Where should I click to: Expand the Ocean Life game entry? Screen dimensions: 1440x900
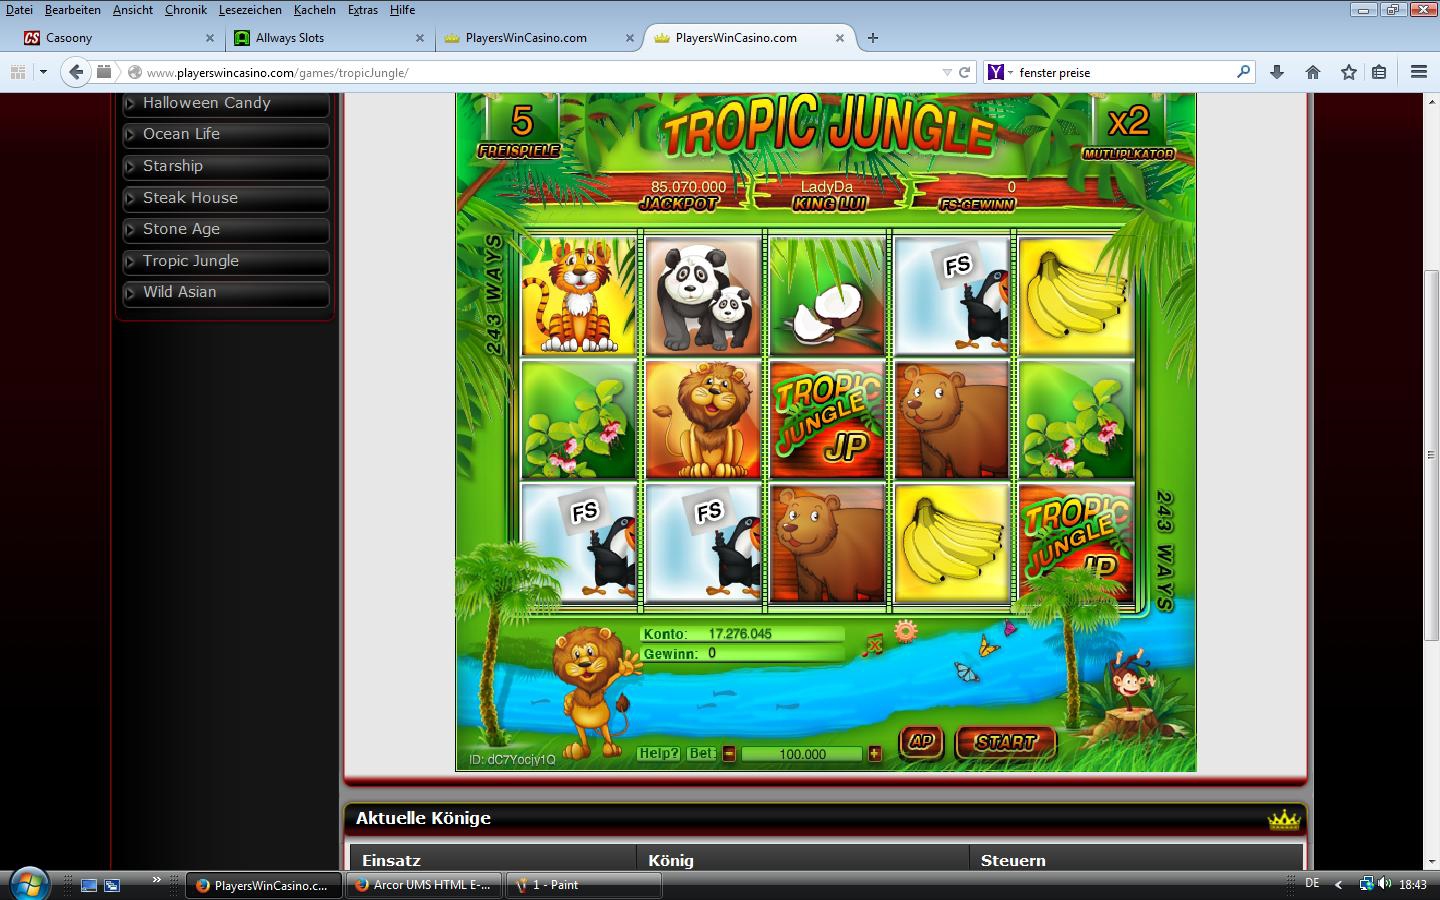tap(225, 135)
